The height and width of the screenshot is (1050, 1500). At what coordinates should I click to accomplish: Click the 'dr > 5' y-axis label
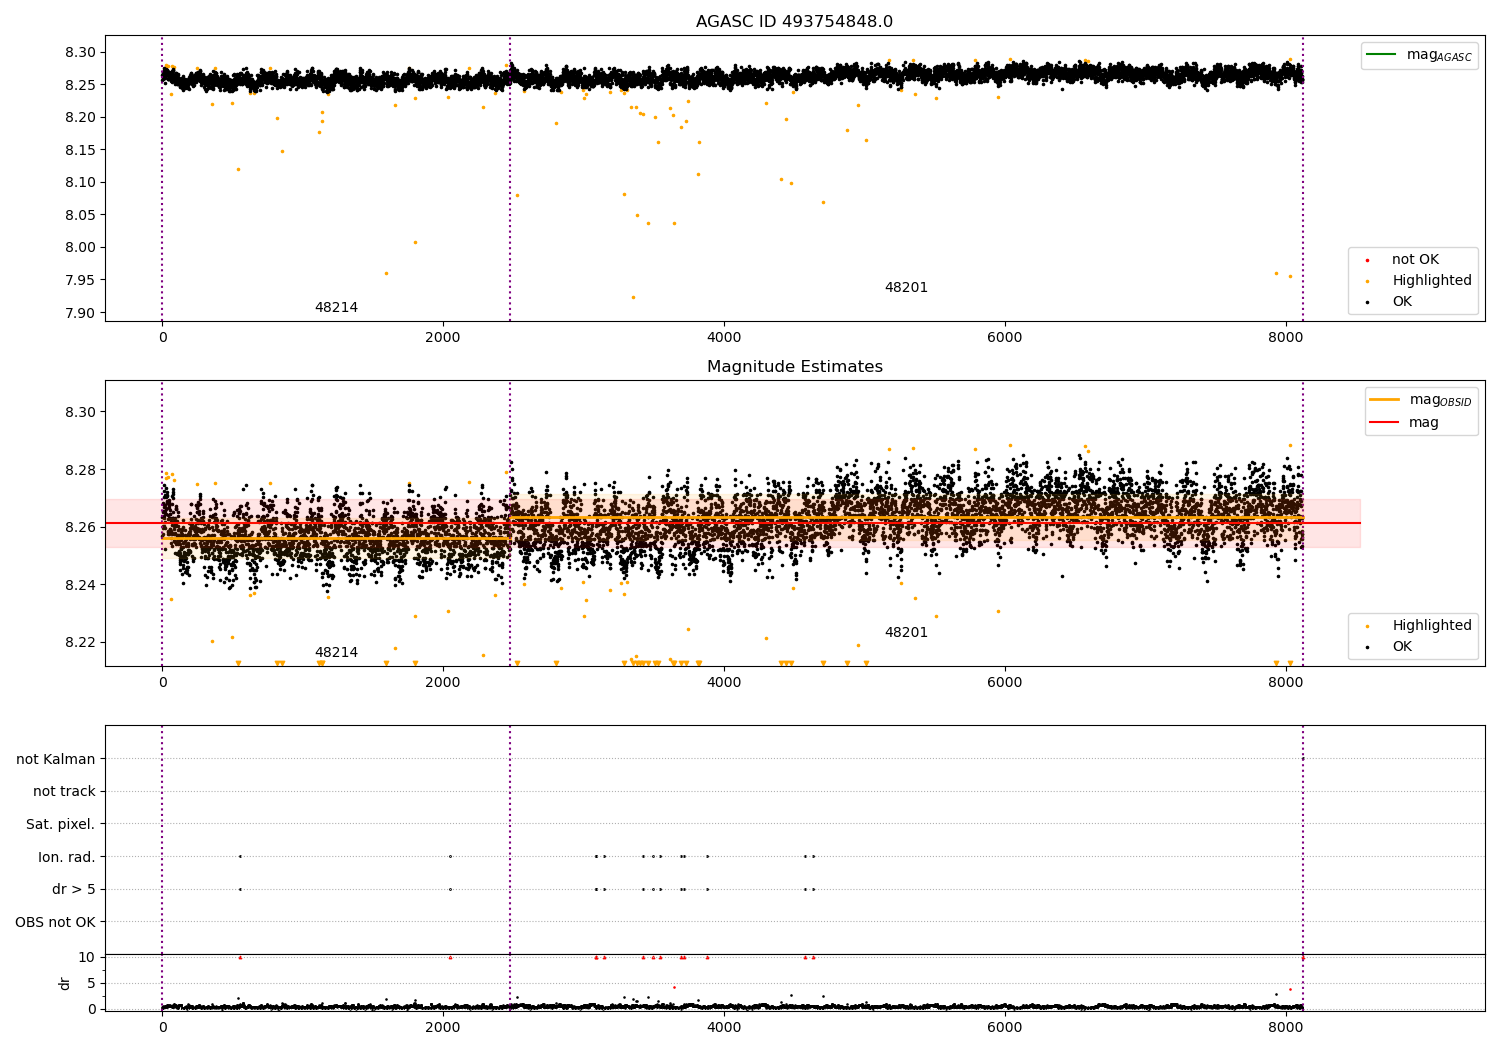(x=74, y=890)
